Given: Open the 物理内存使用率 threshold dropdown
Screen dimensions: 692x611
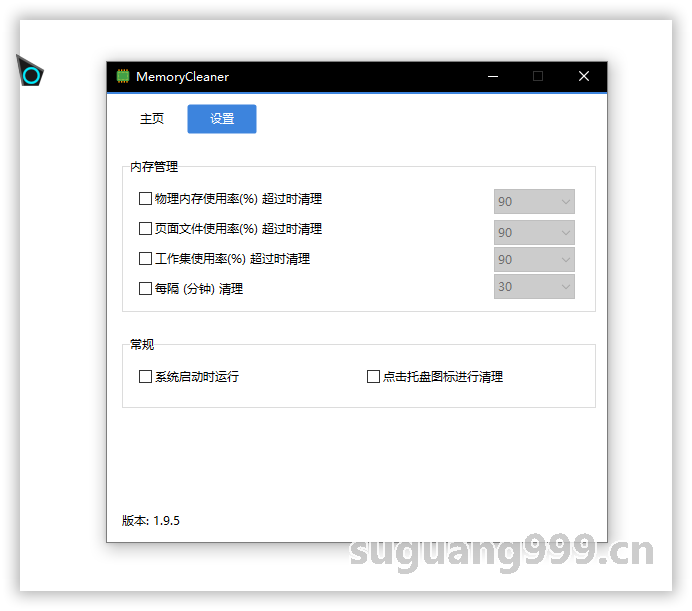Looking at the screenshot, I should [535, 202].
